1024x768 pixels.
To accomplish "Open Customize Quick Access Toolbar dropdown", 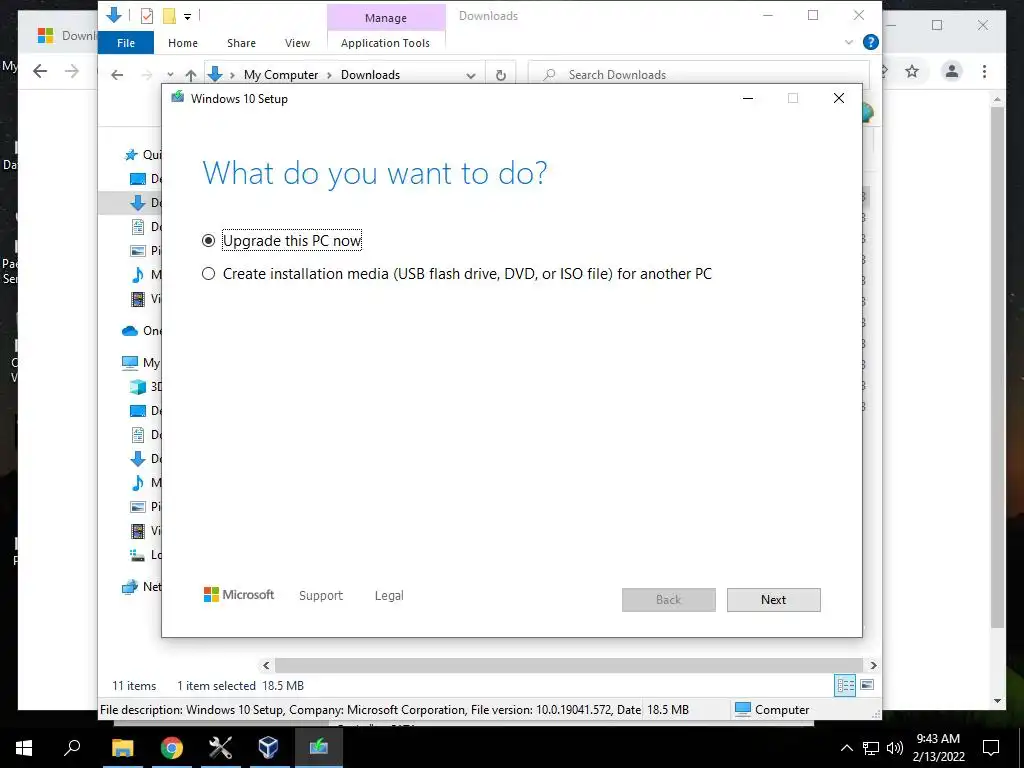I will pyautogui.click(x=187, y=16).
